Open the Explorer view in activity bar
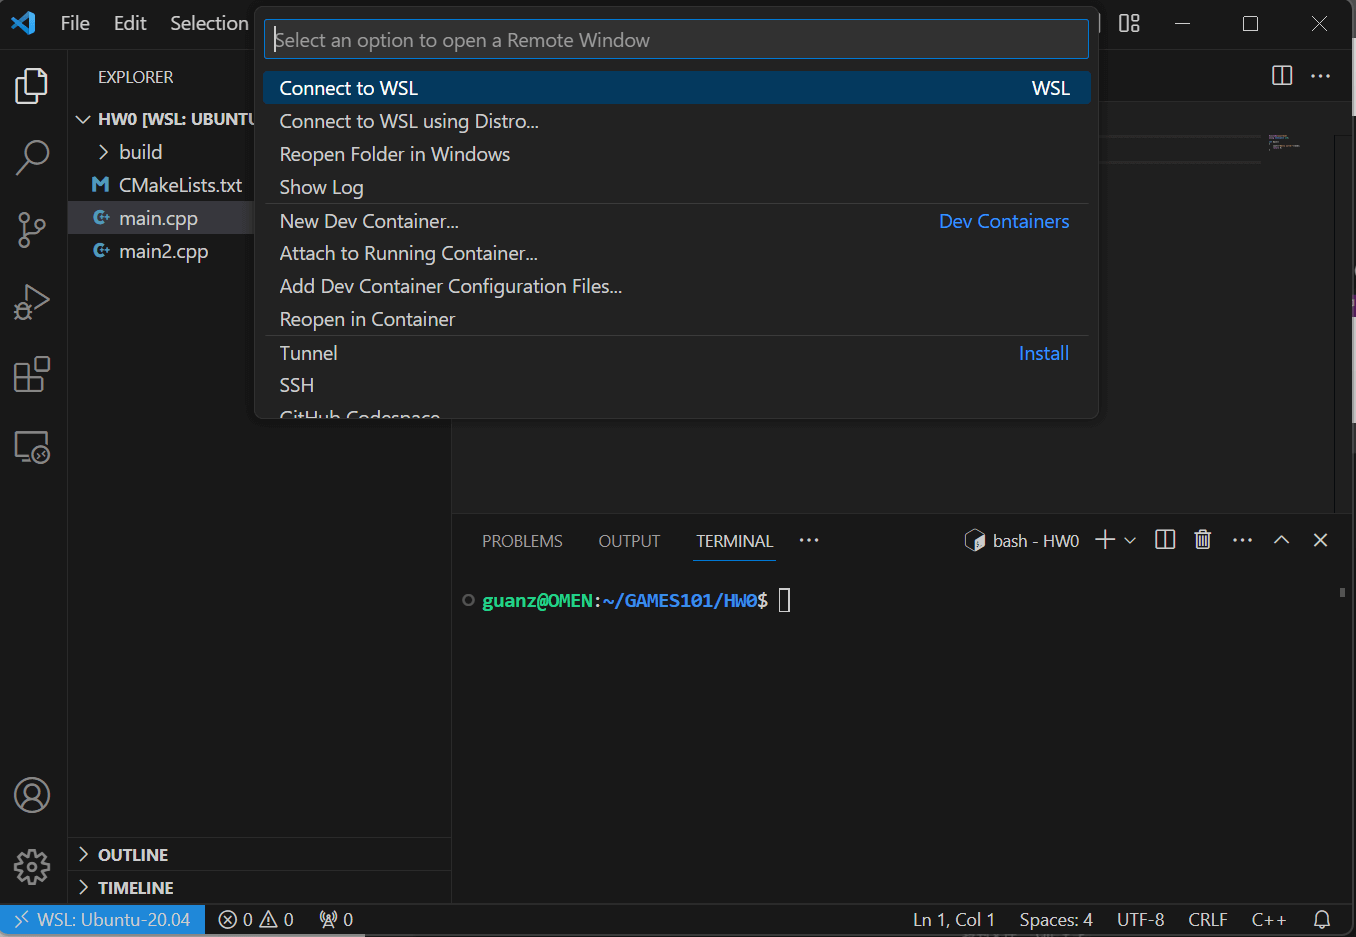Screen dimensions: 1356x937 (x=32, y=86)
